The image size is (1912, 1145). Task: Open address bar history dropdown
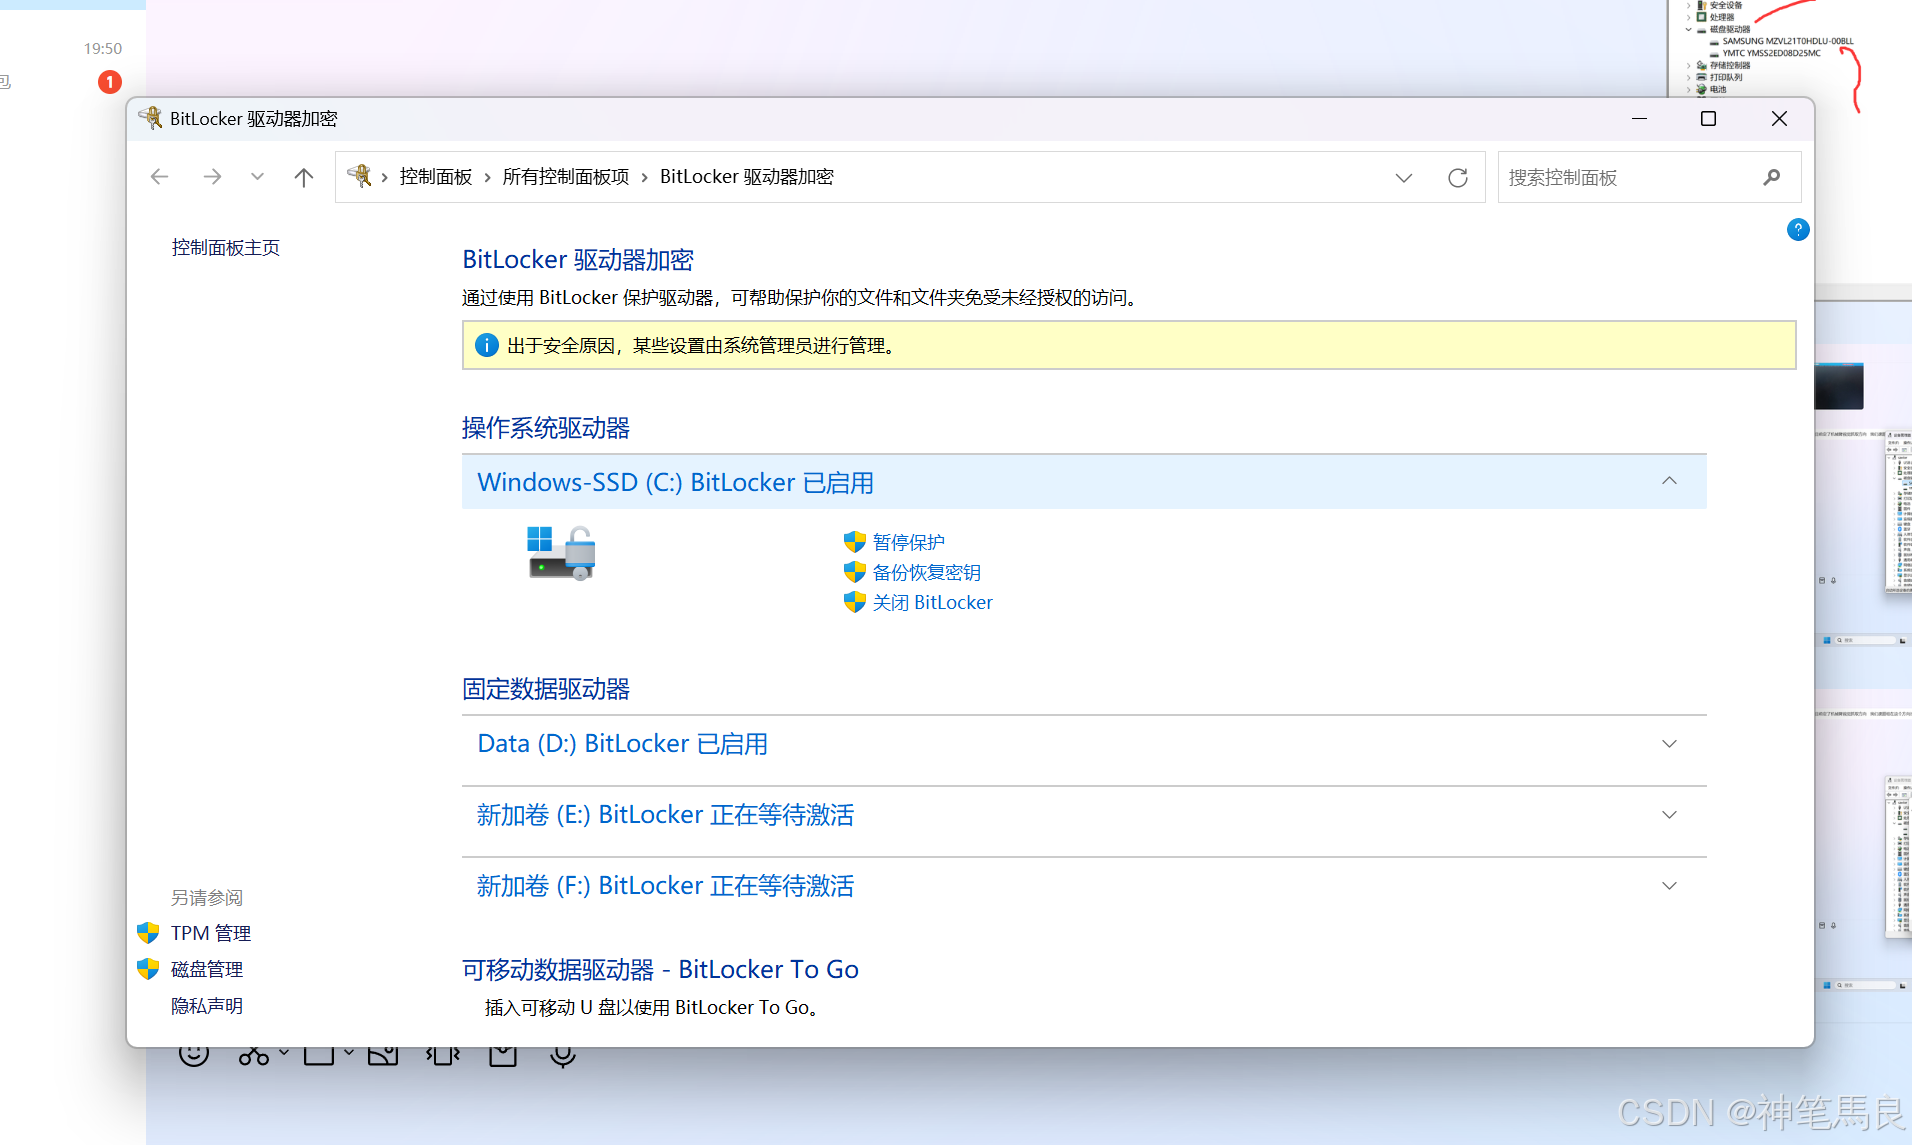tap(1404, 178)
